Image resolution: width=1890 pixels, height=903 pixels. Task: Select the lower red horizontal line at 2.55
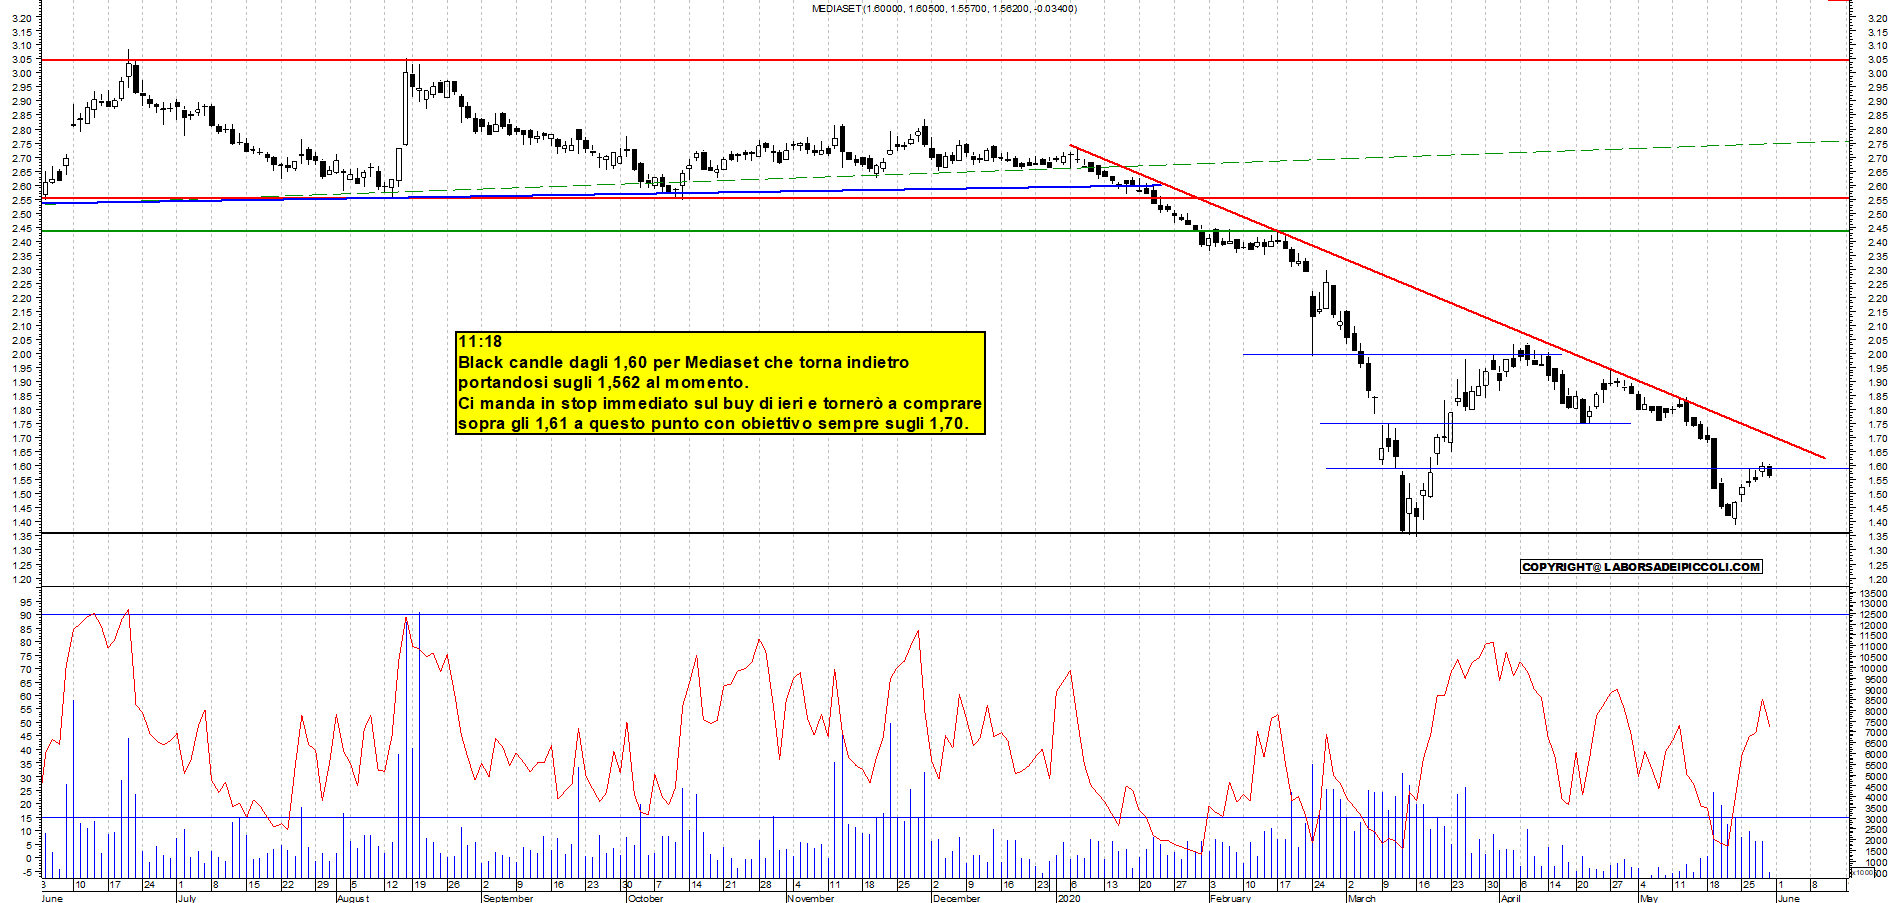click(945, 198)
